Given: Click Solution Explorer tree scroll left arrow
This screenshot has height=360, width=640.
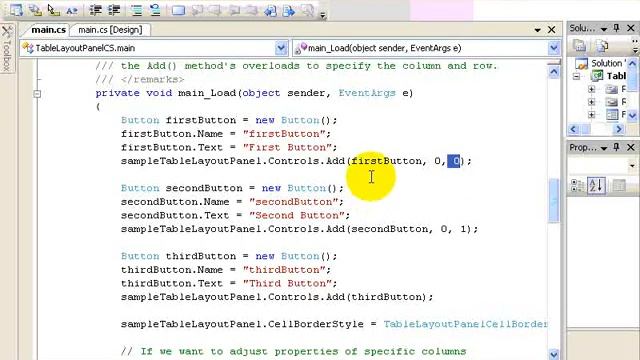Looking at the screenshot, I should [x=573, y=129].
